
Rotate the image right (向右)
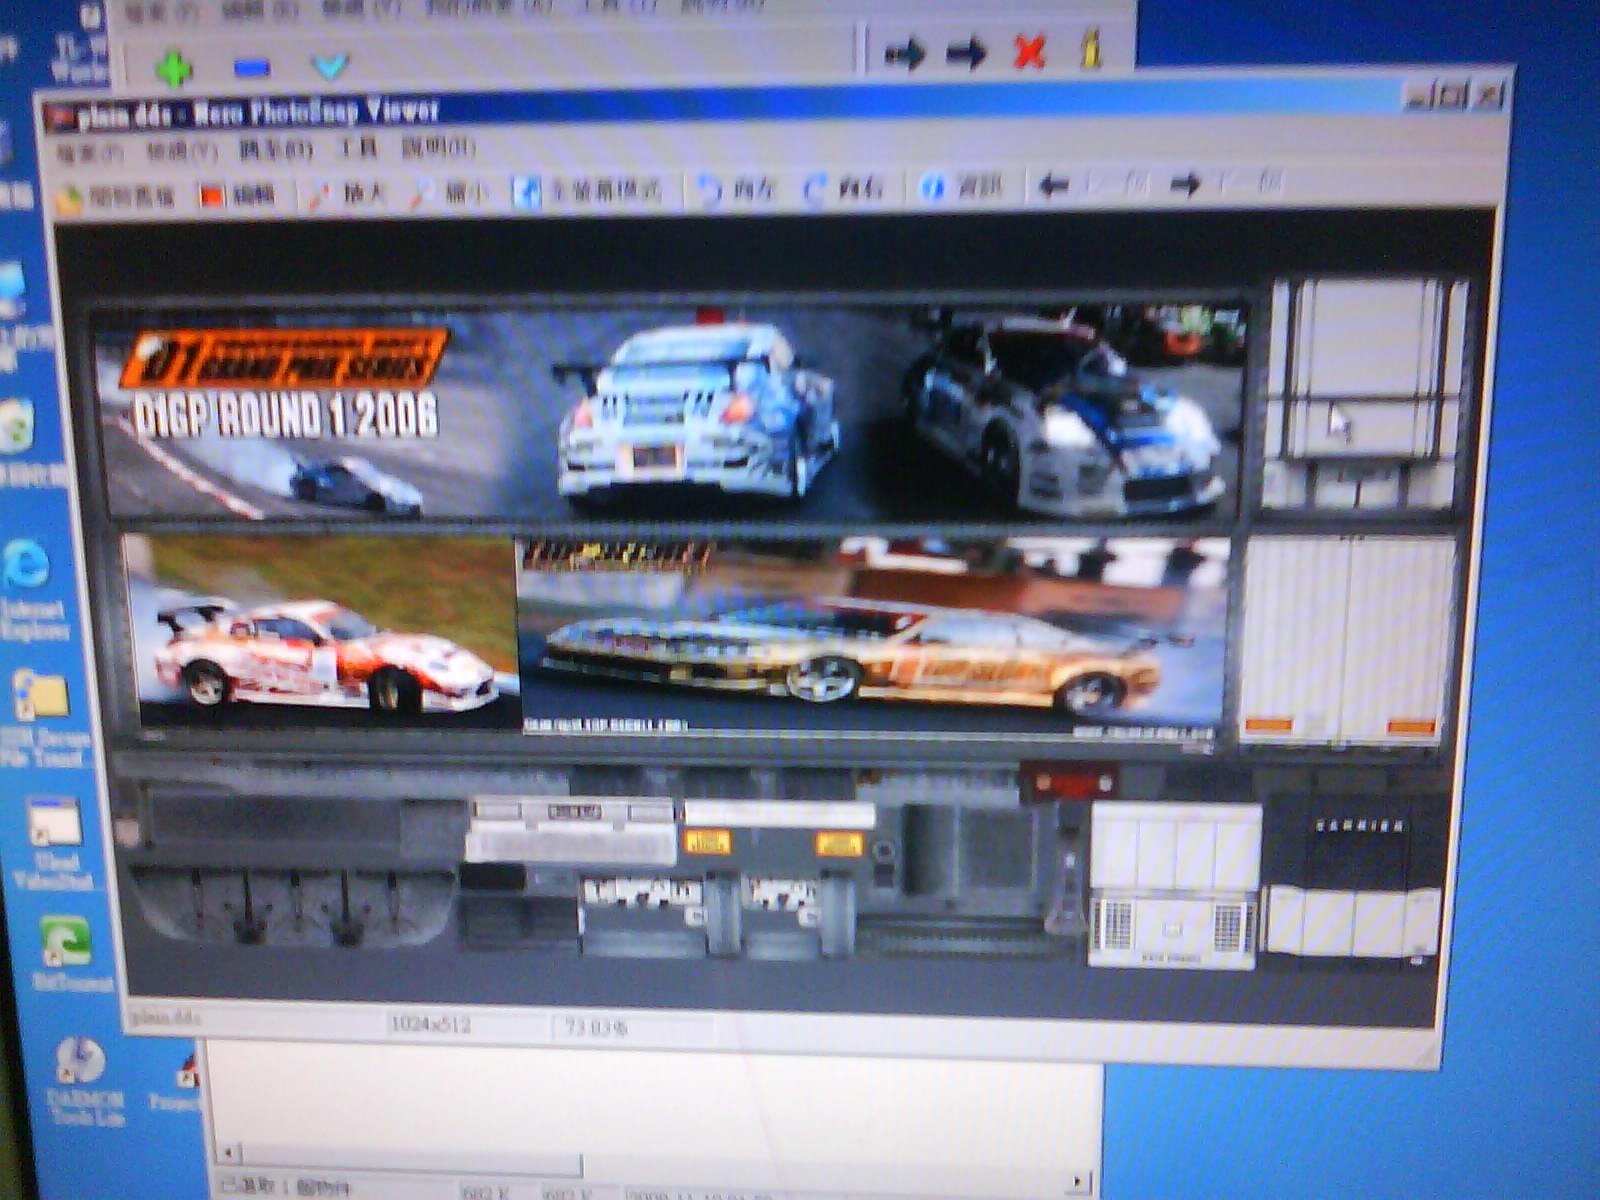pos(845,187)
